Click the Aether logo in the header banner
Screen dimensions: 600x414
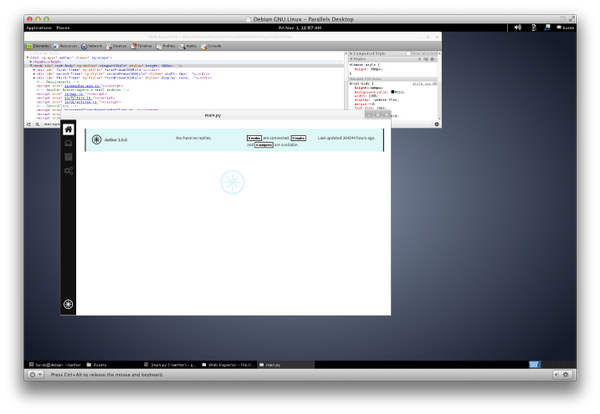[x=96, y=140]
